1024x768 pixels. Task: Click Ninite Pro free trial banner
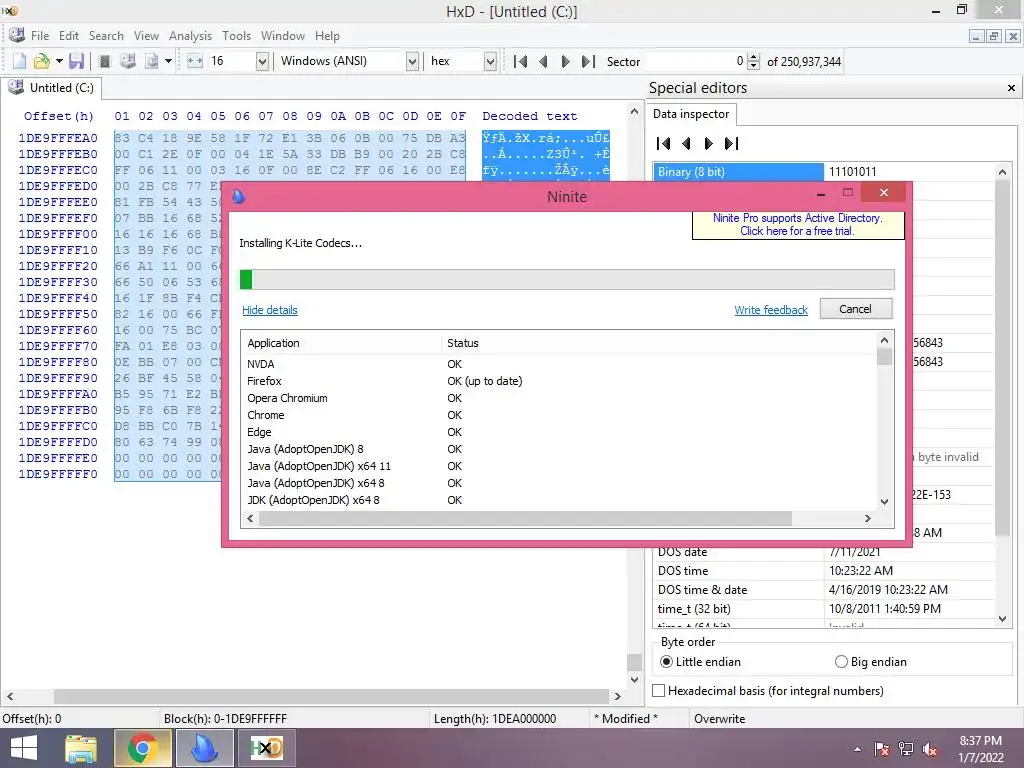pyautogui.click(x=797, y=225)
